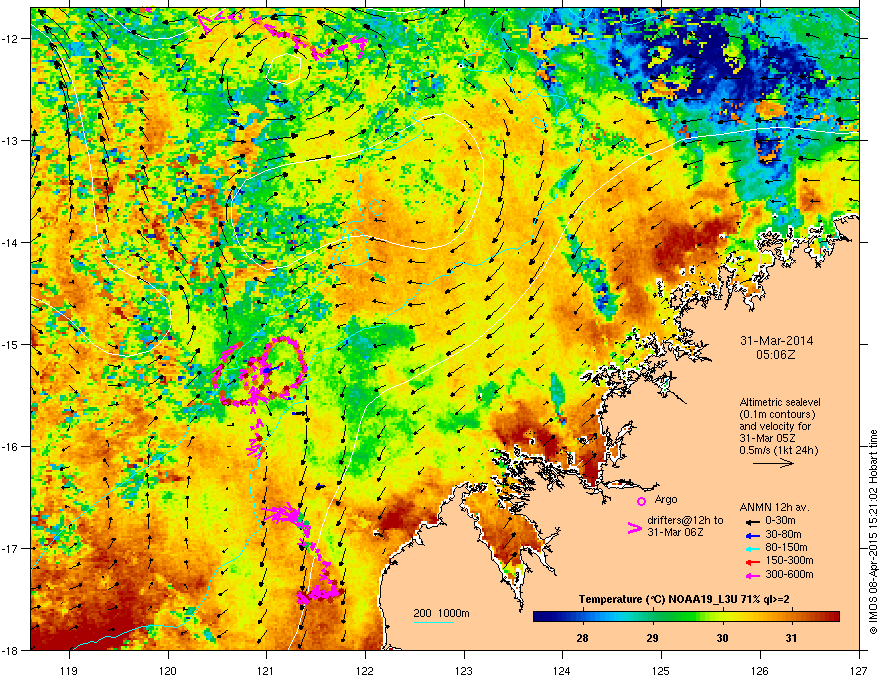The width and height of the screenshot is (880, 680).
Task: Click the latitude axis label -16
Action: 11,447
